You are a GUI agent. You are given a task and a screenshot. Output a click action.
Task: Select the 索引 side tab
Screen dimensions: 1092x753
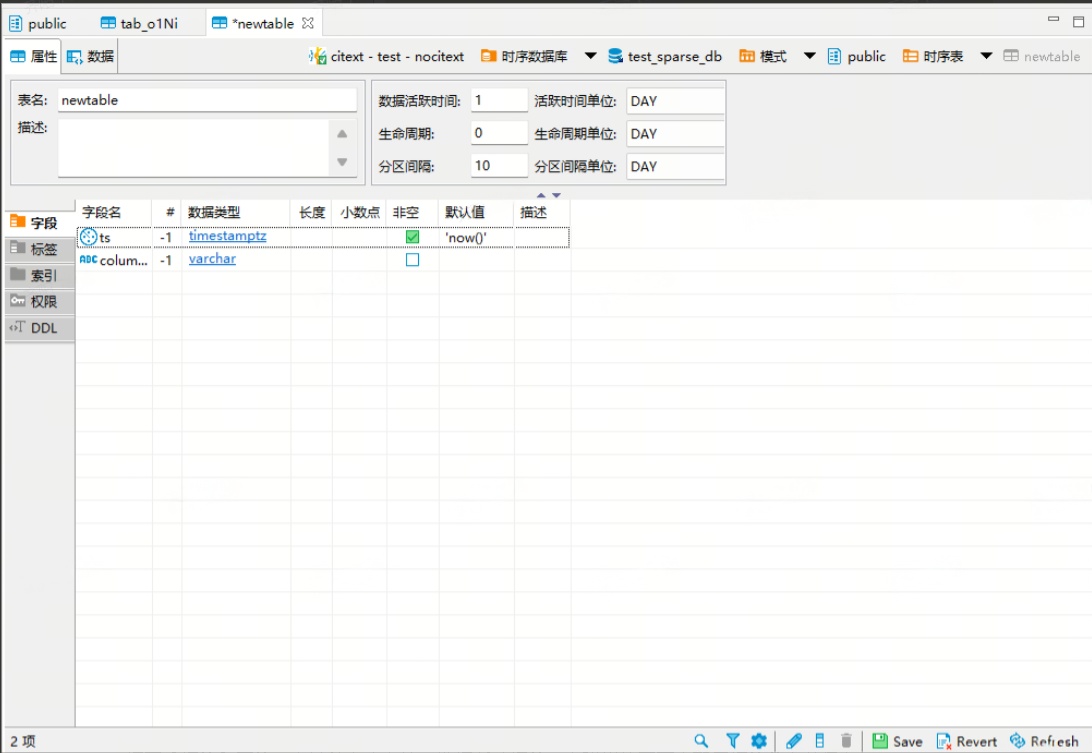[40, 275]
